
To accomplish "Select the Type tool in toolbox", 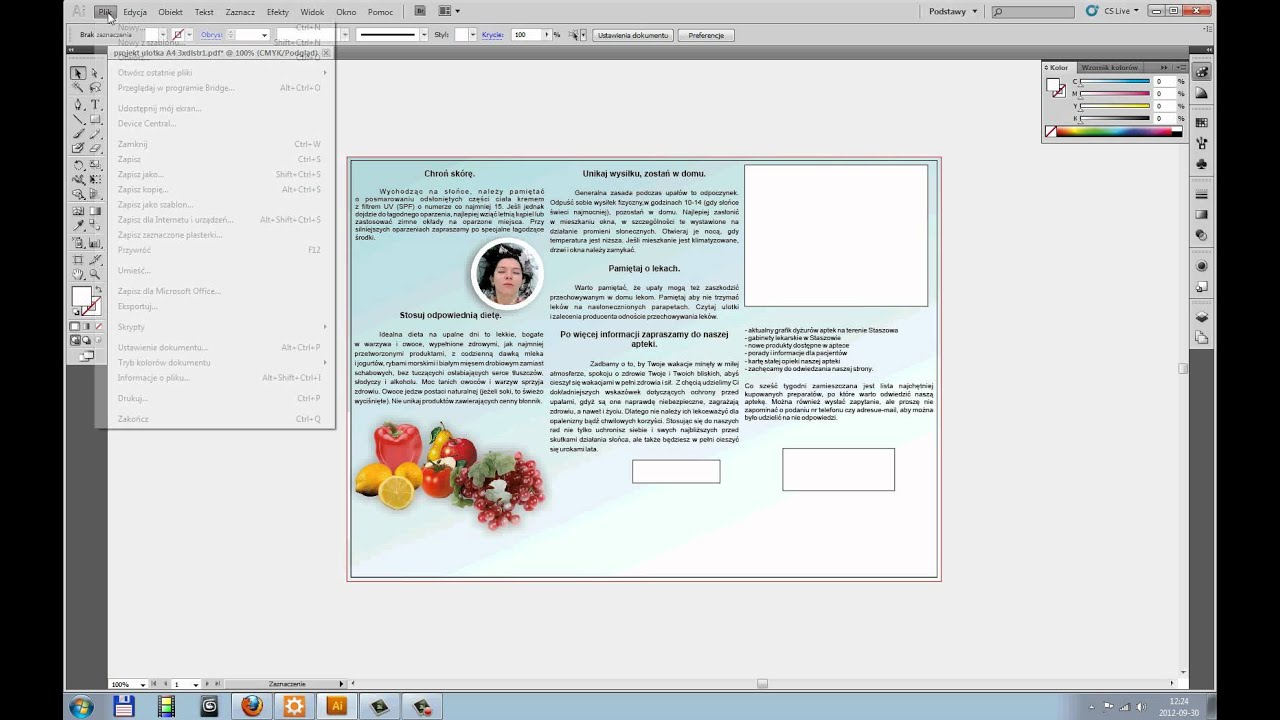I will pos(95,104).
